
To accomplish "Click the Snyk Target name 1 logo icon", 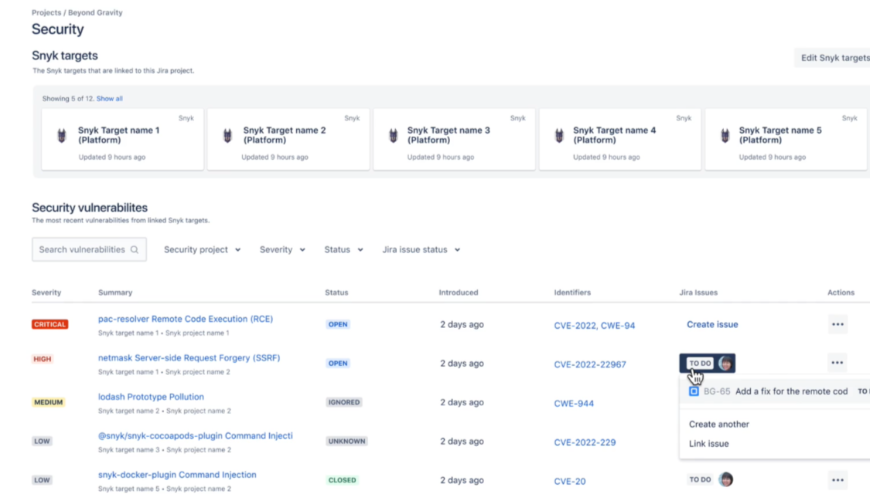I will (x=62, y=135).
